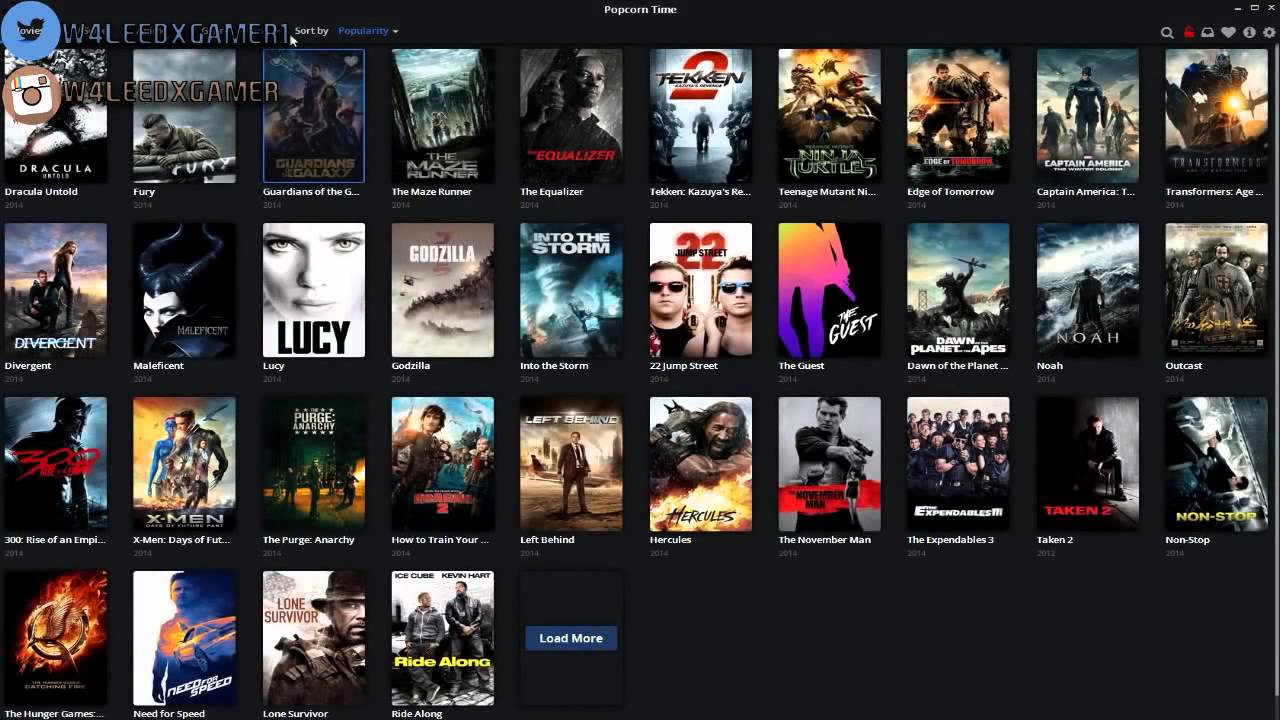Open Teenage Mutant Ninja Turtles poster
Screen dimensions: 1280x720
point(830,116)
